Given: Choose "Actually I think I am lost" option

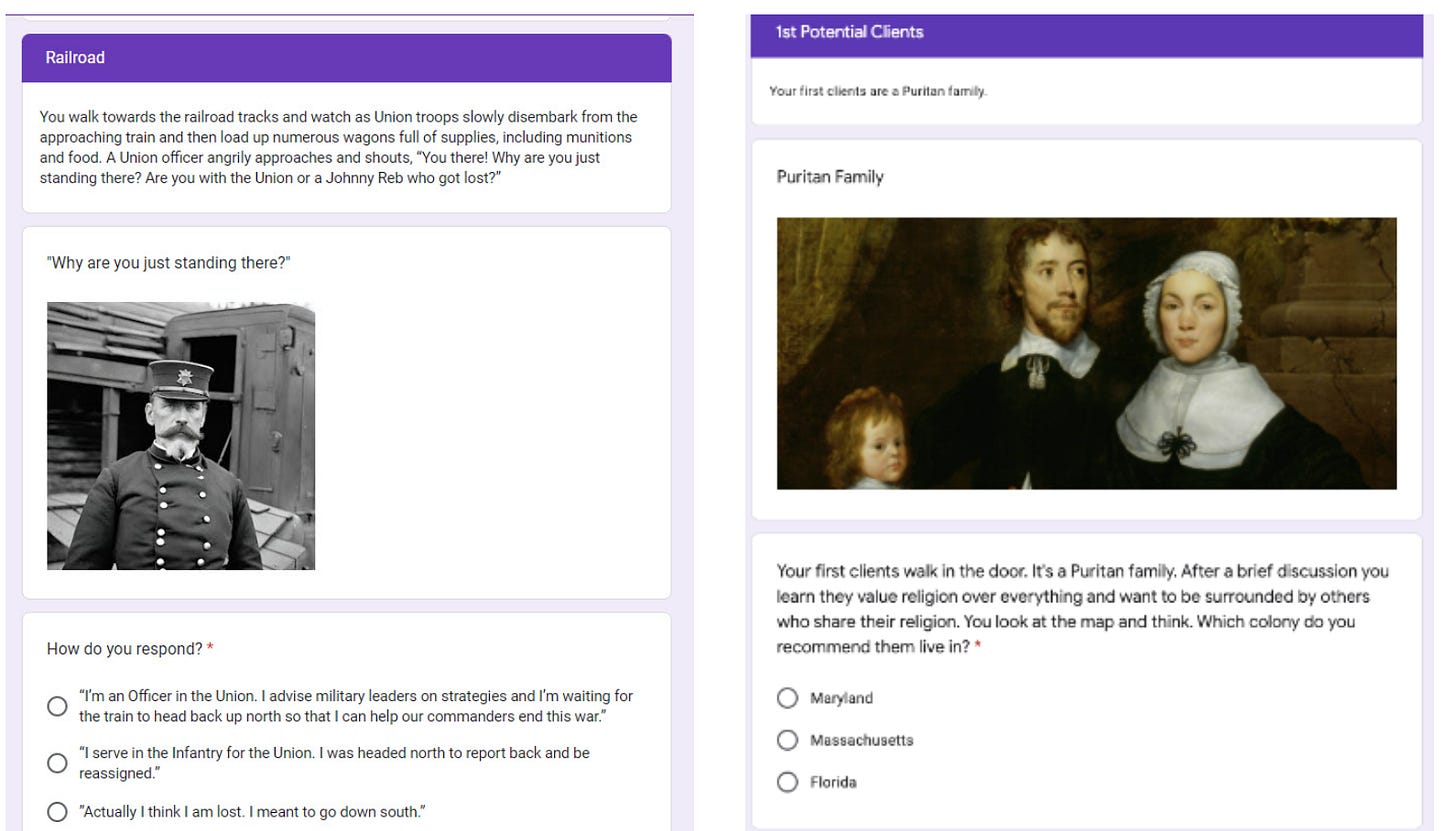Looking at the screenshot, I should tap(58, 812).
